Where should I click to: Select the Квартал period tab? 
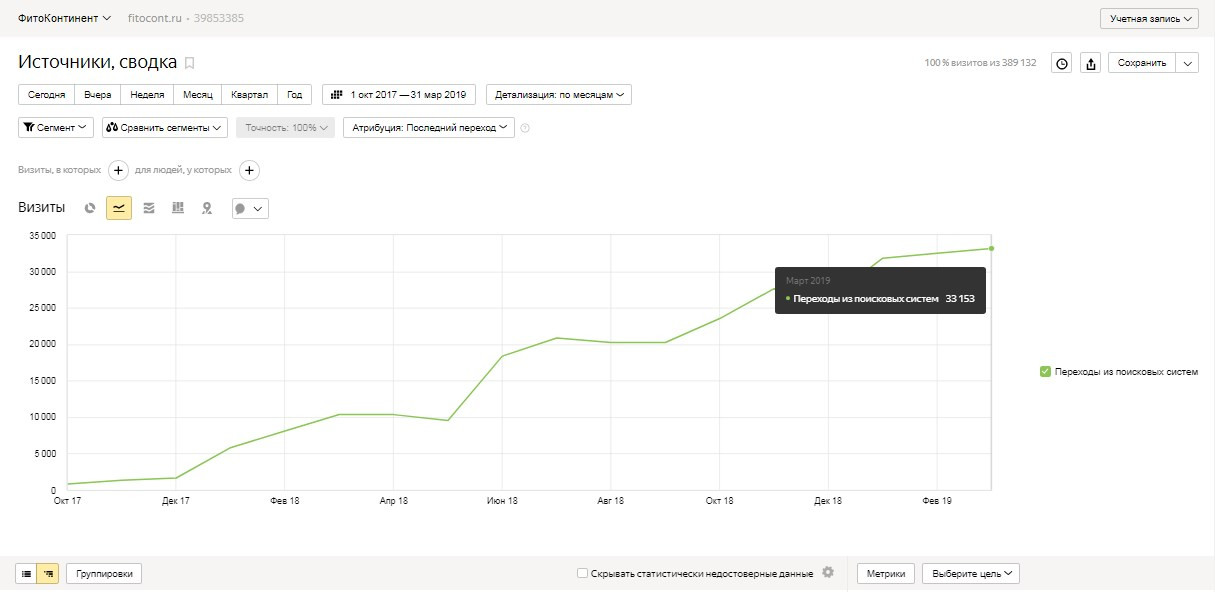pos(248,95)
